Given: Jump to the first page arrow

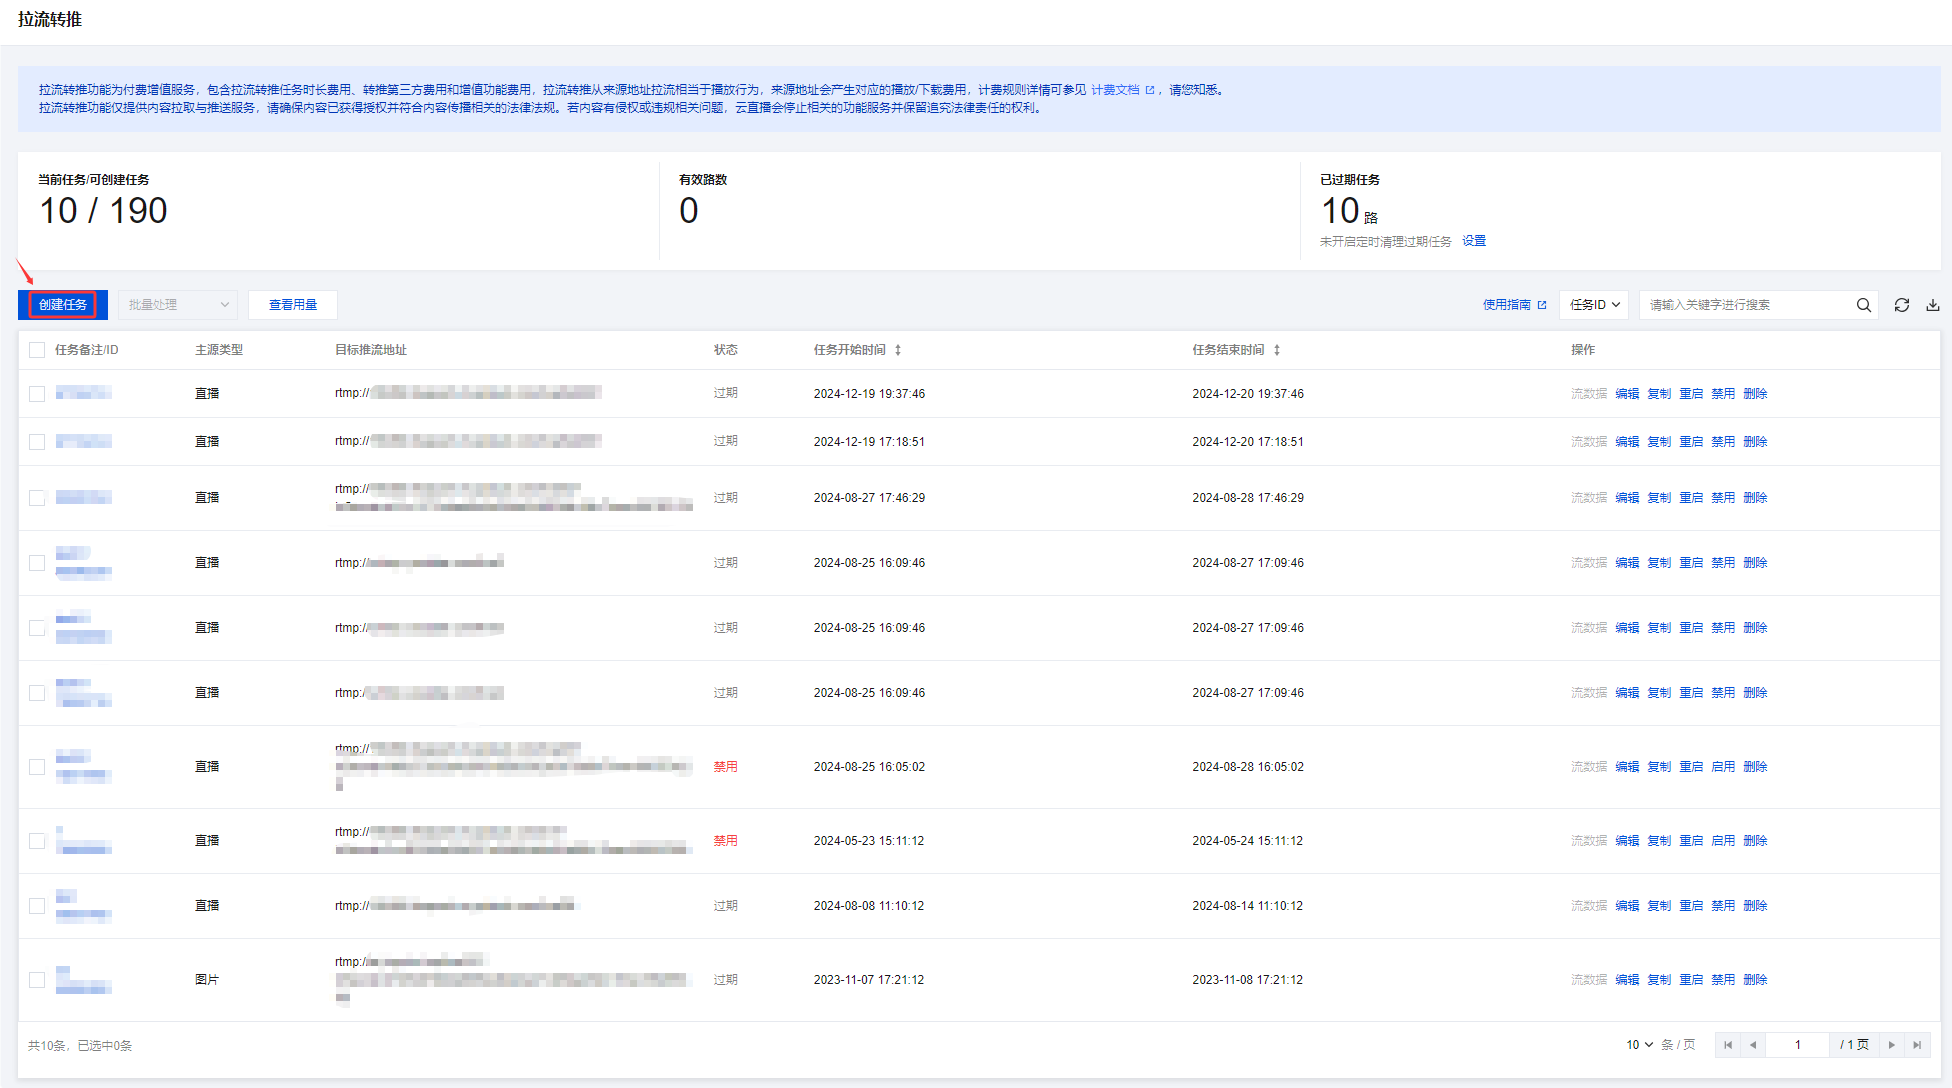Looking at the screenshot, I should point(1728,1045).
